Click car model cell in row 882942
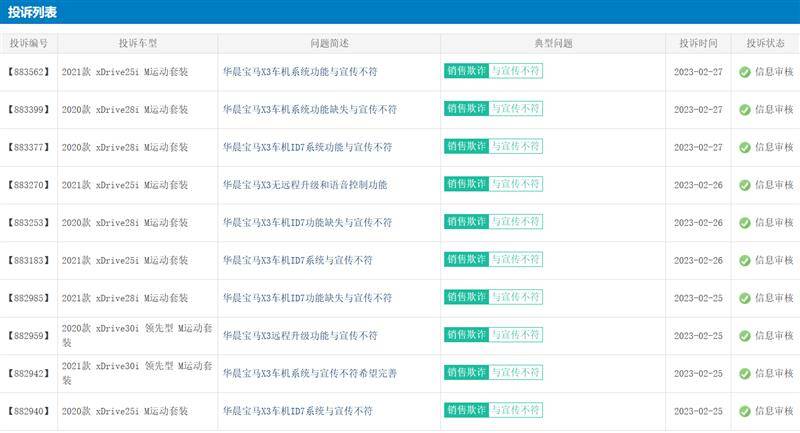This screenshot has width=800, height=433. pos(137,373)
